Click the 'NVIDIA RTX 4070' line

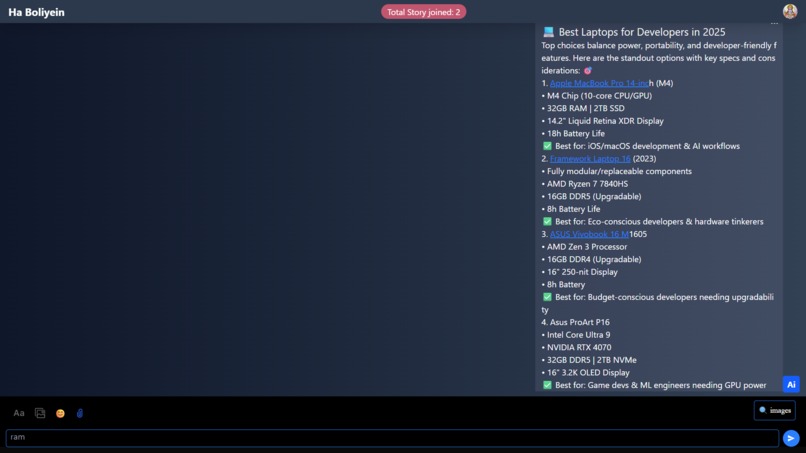click(576, 348)
